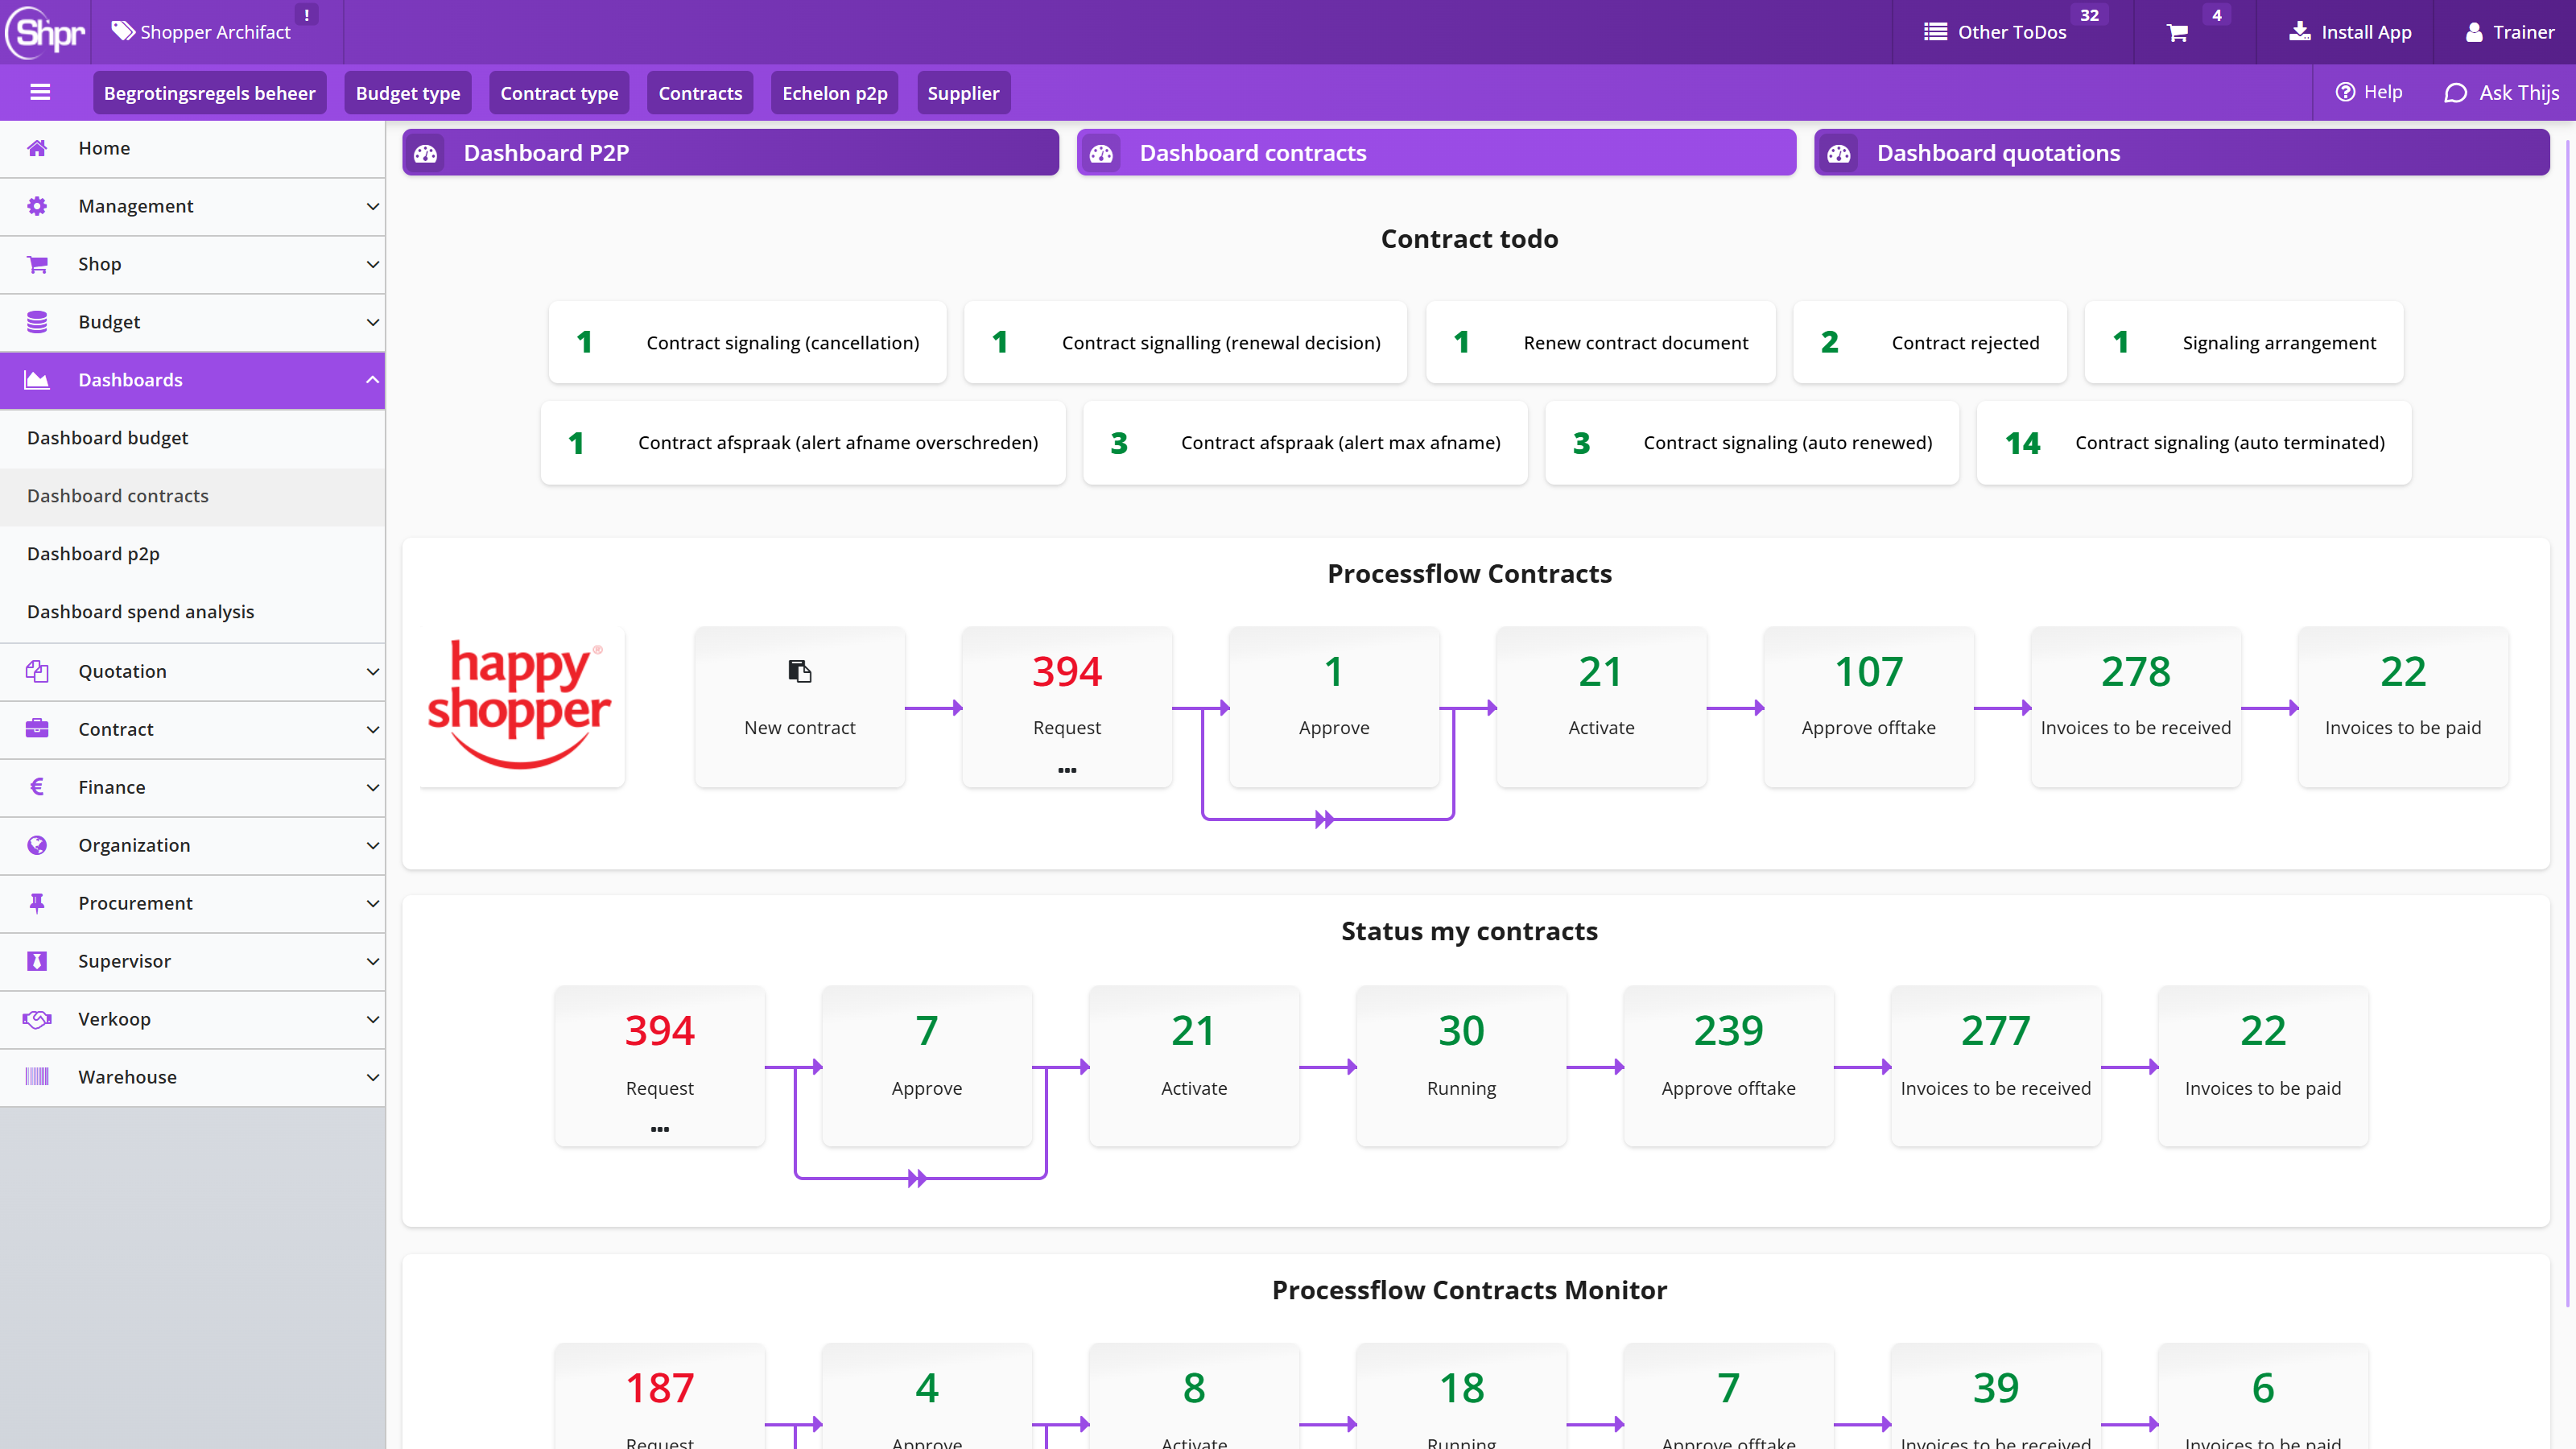
Task: Open the Echelon p2p shortcut
Action: point(835,93)
